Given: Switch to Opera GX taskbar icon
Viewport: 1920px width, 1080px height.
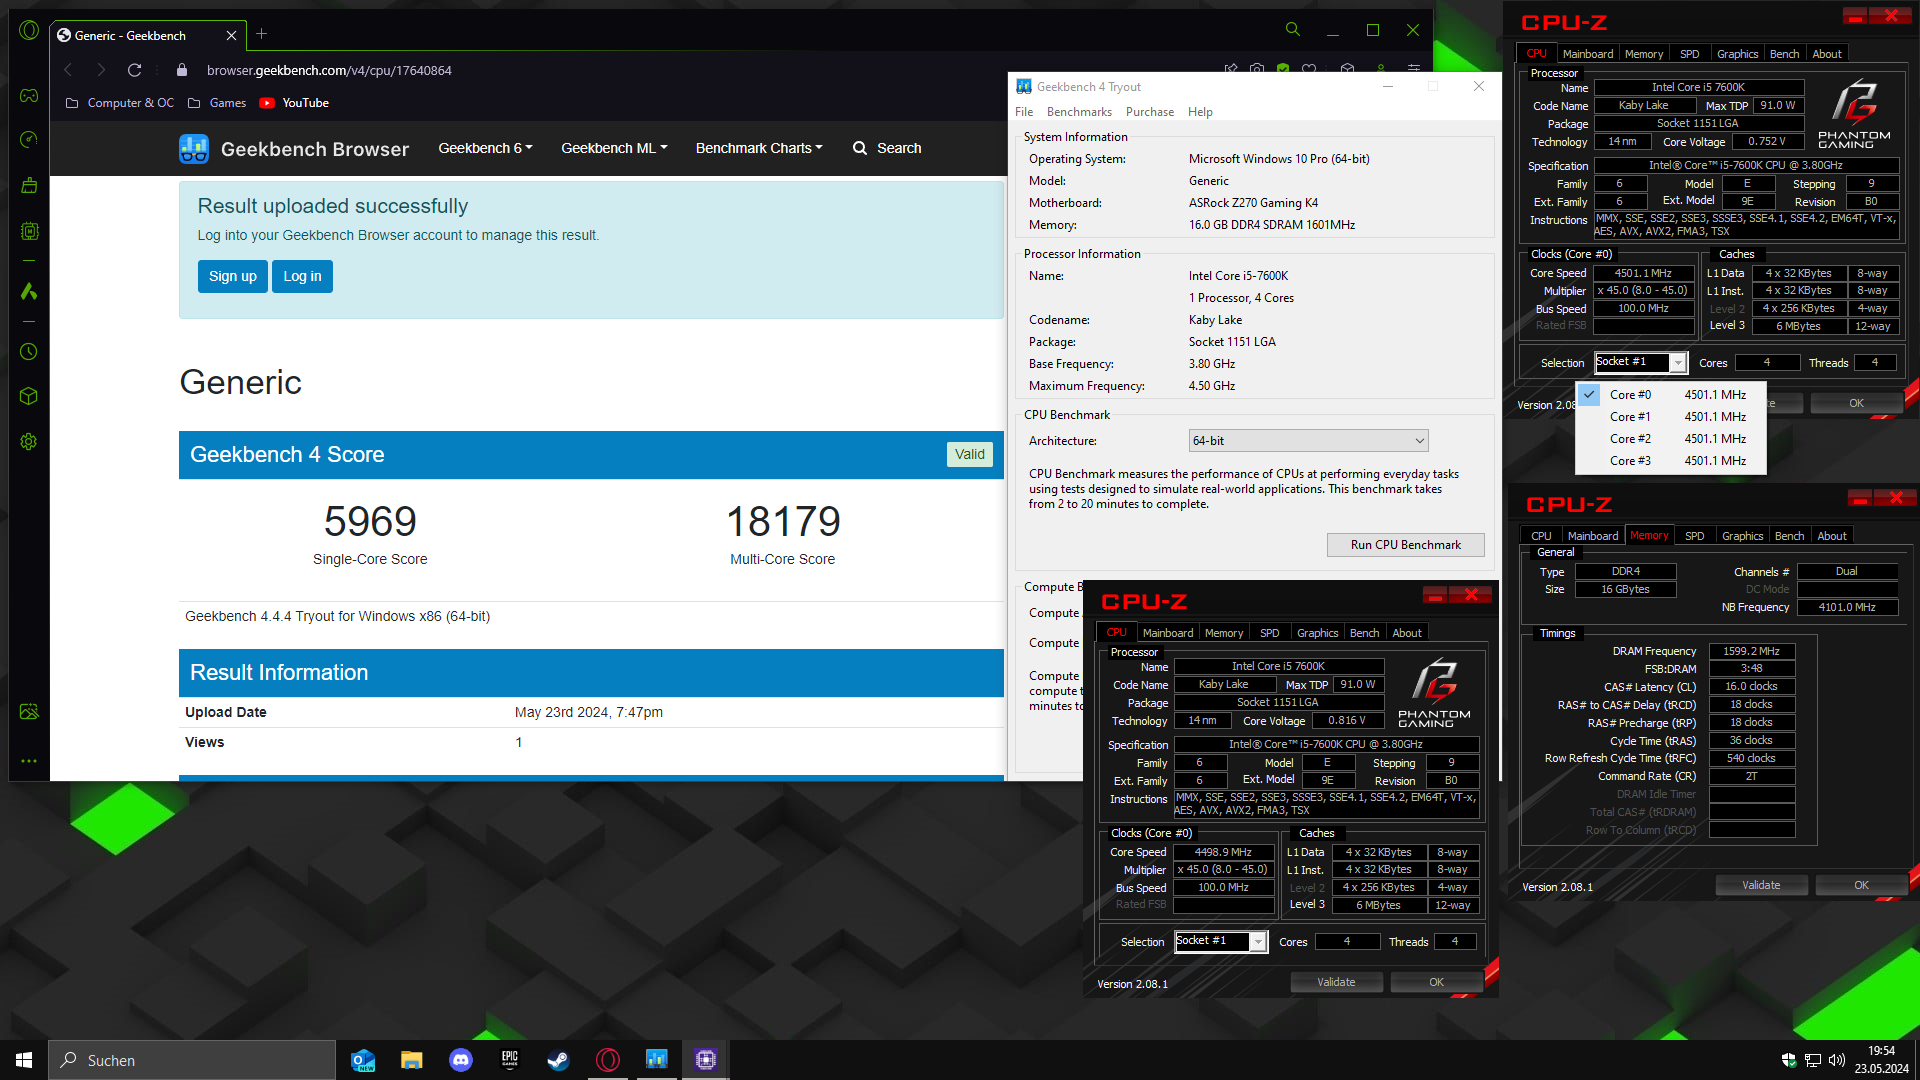Looking at the screenshot, I should click(x=608, y=1060).
